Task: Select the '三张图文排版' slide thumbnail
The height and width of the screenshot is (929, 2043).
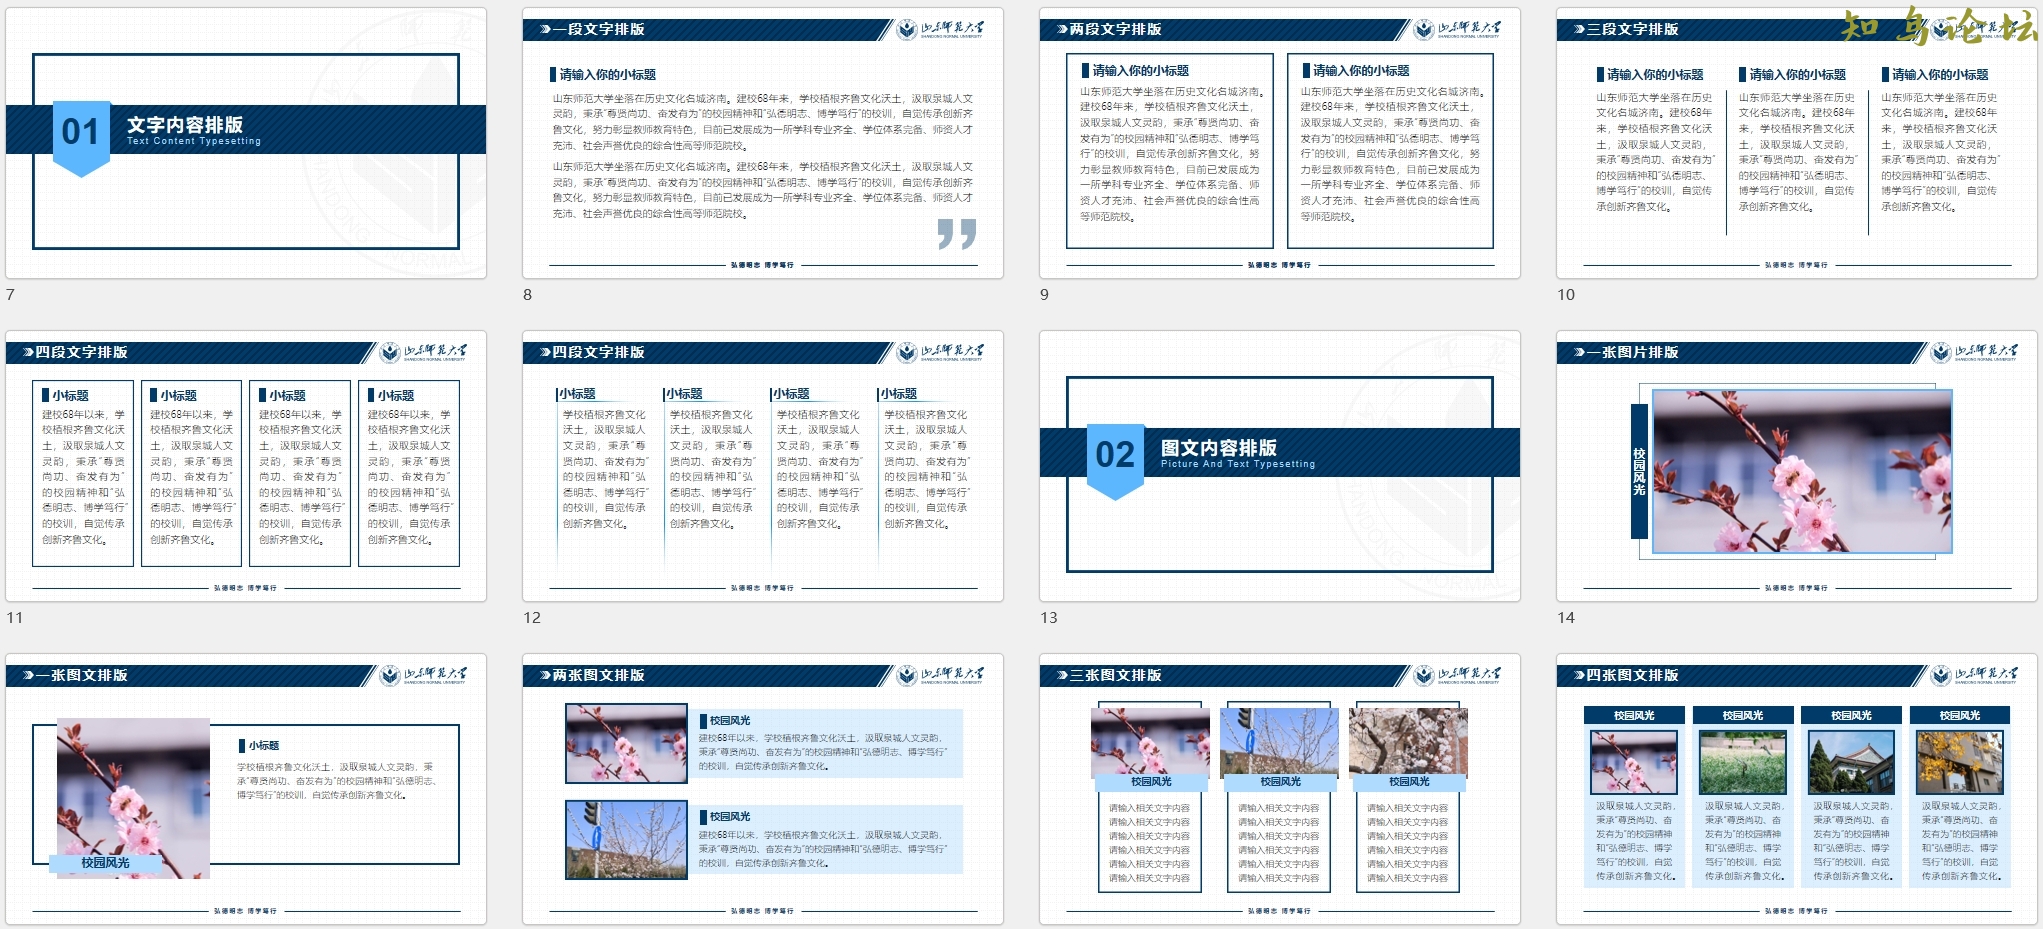Action: click(x=1280, y=789)
